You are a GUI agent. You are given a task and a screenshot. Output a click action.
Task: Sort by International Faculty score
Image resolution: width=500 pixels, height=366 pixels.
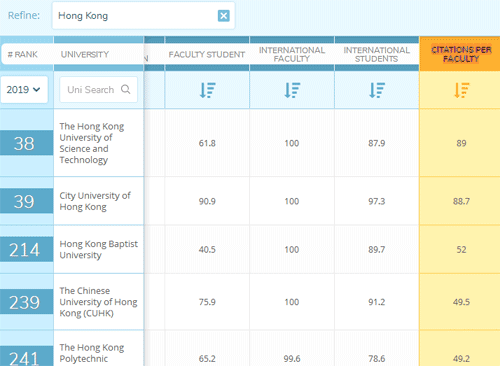click(x=292, y=90)
